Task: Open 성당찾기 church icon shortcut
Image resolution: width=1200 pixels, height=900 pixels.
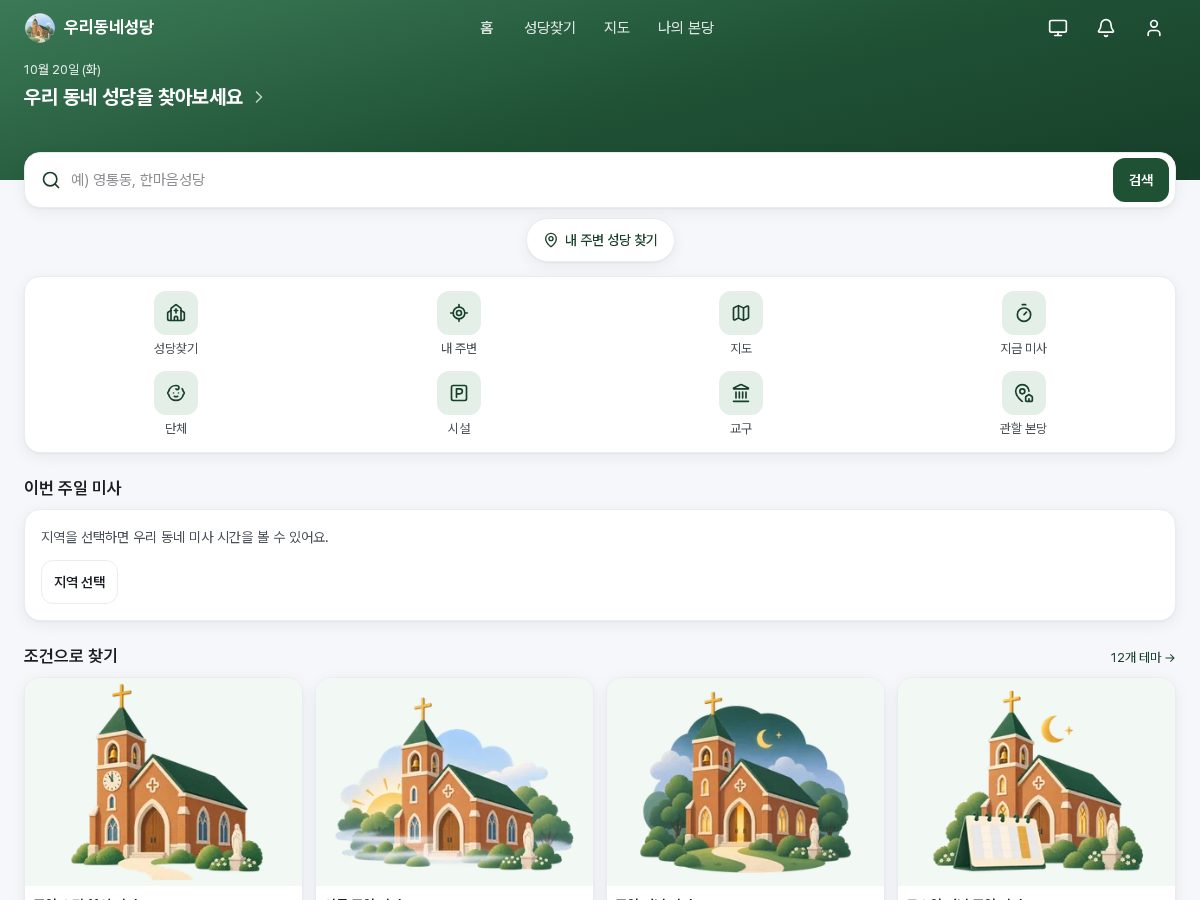Action: pyautogui.click(x=176, y=313)
